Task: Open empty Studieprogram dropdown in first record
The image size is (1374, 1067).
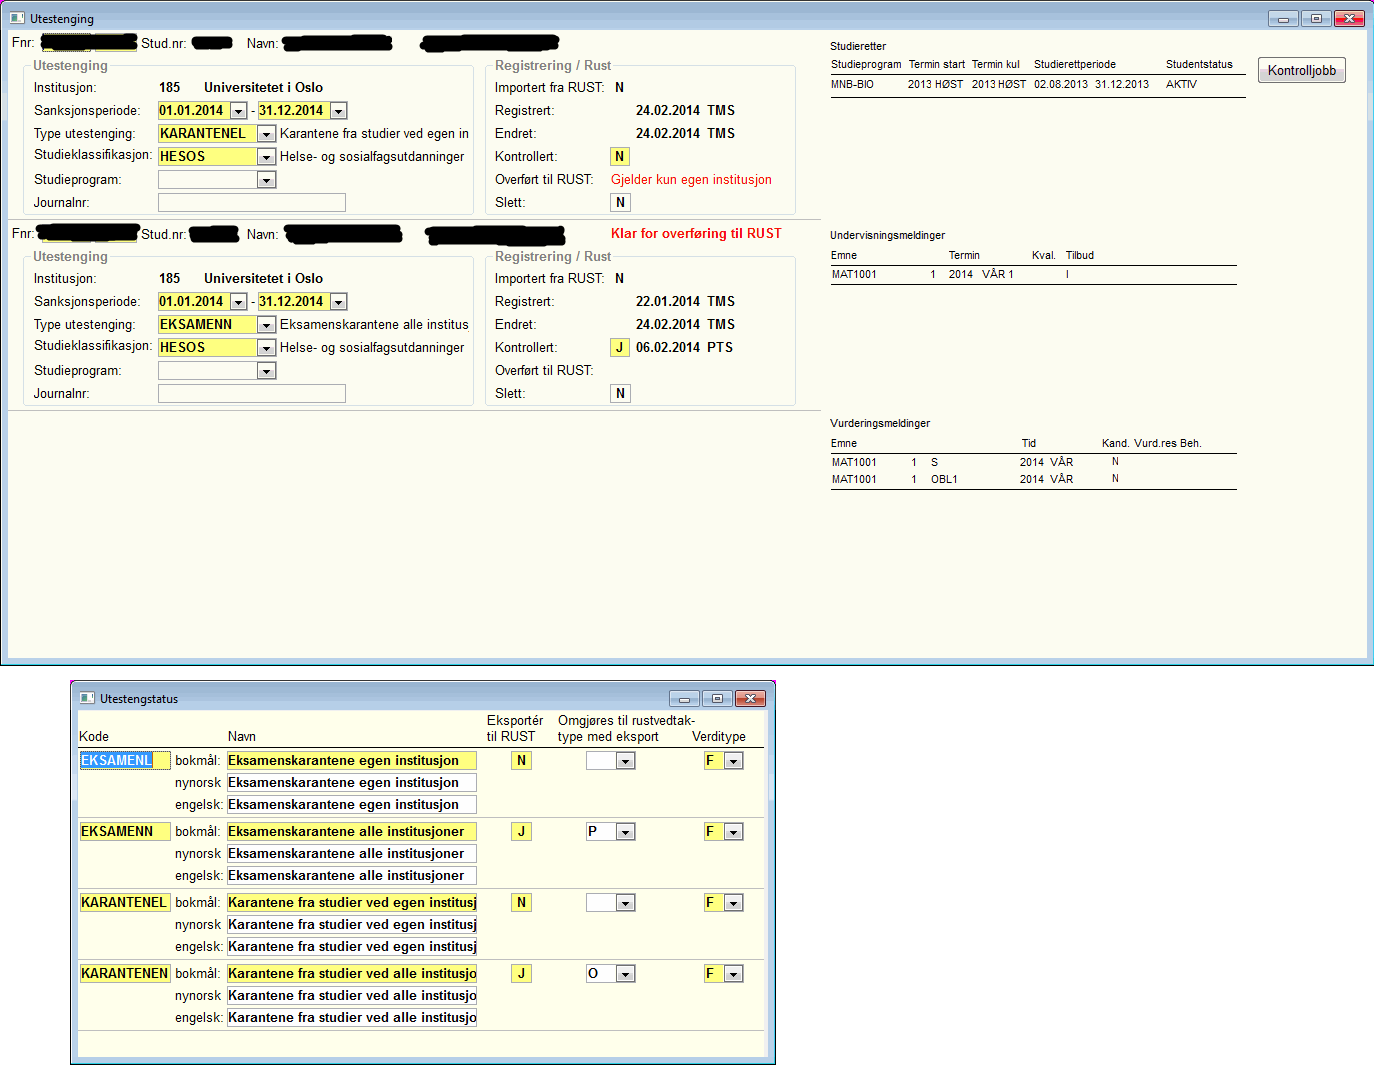Action: 266,180
